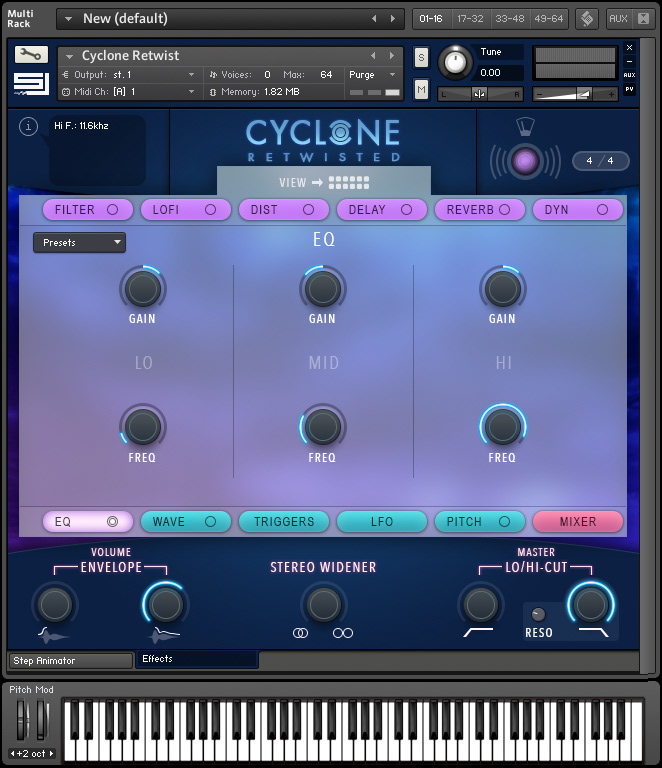Open the EQ Presets dropdown
The image size is (662, 768).
coord(79,242)
